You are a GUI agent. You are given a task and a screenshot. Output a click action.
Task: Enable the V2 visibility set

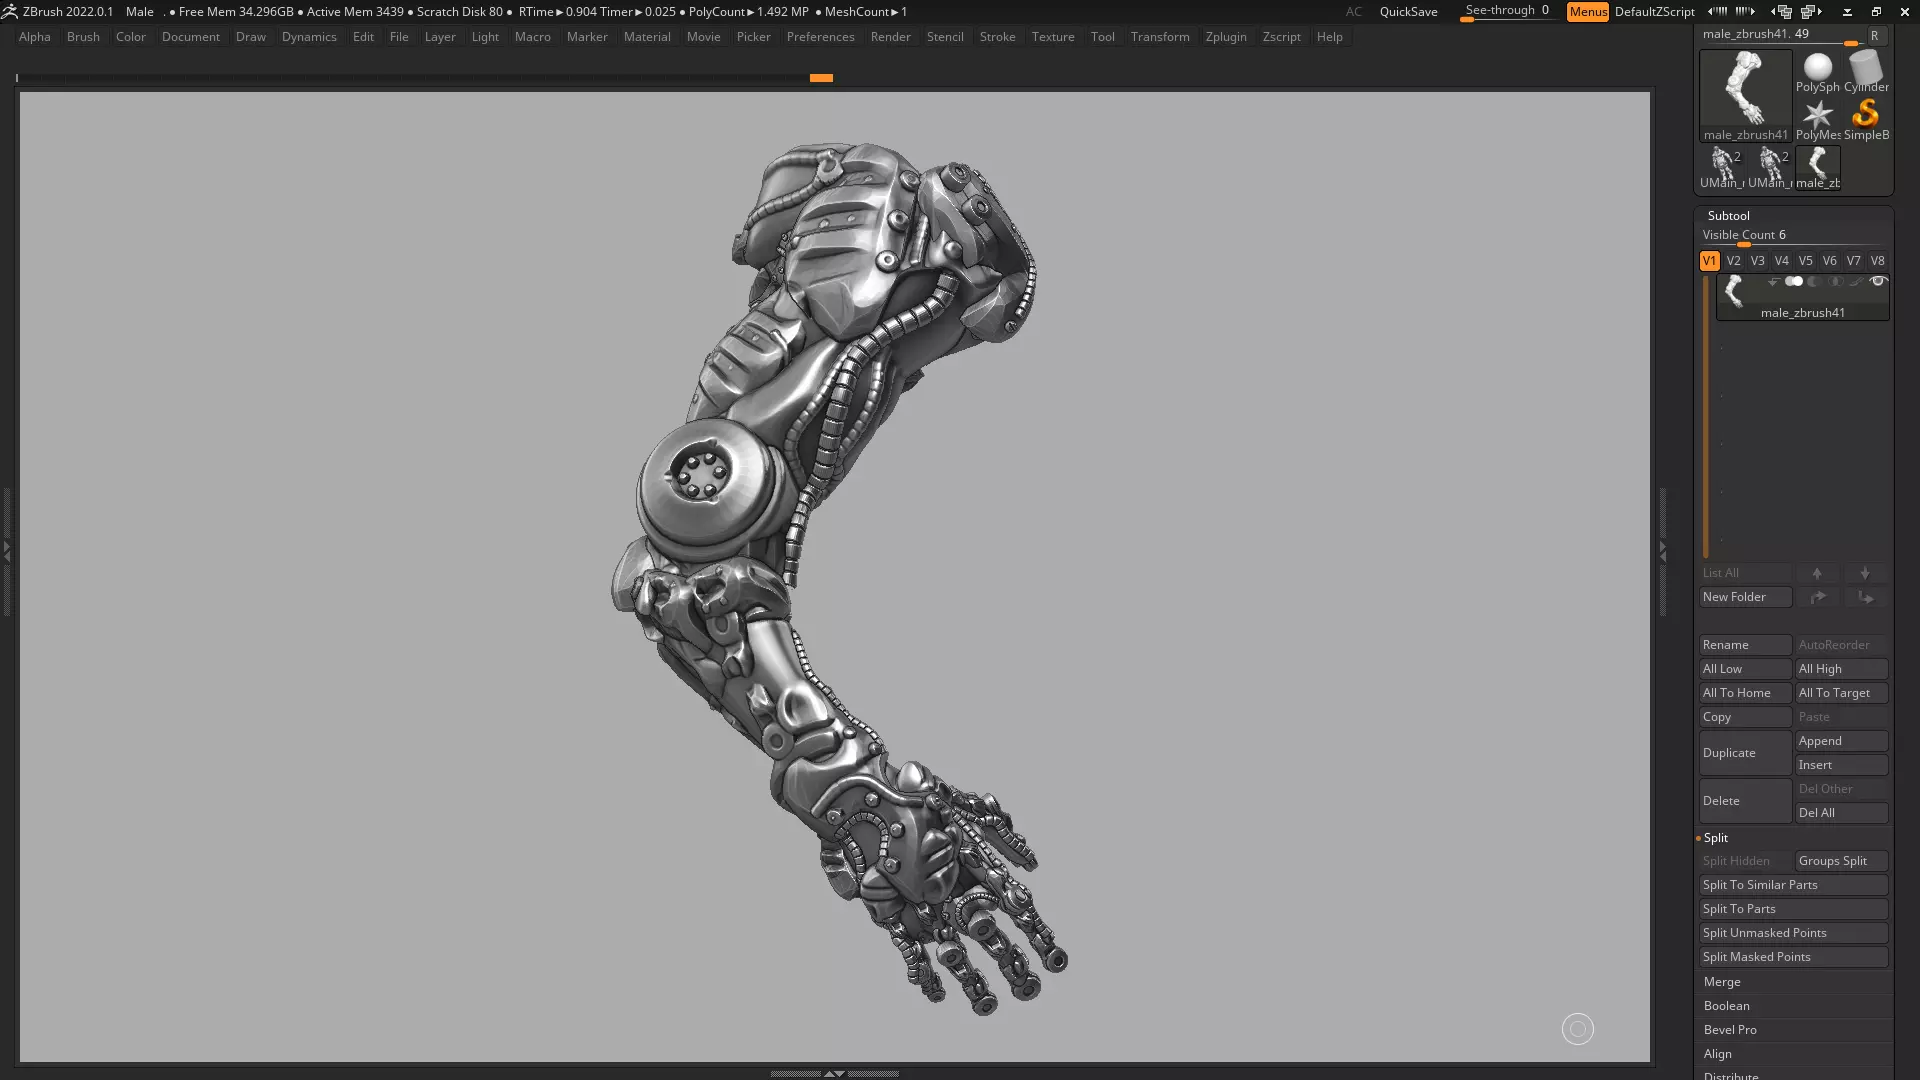click(x=1733, y=260)
